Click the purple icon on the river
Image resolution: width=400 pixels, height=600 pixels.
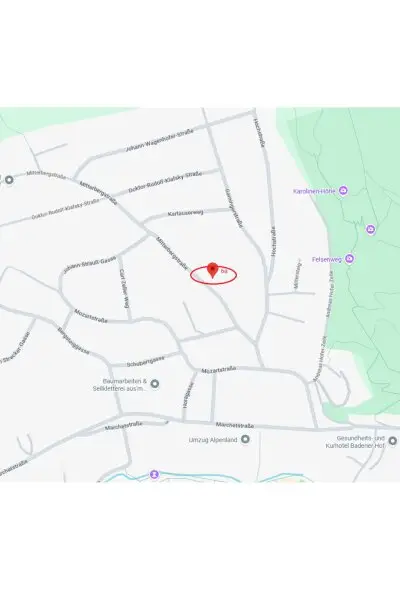tap(154, 474)
